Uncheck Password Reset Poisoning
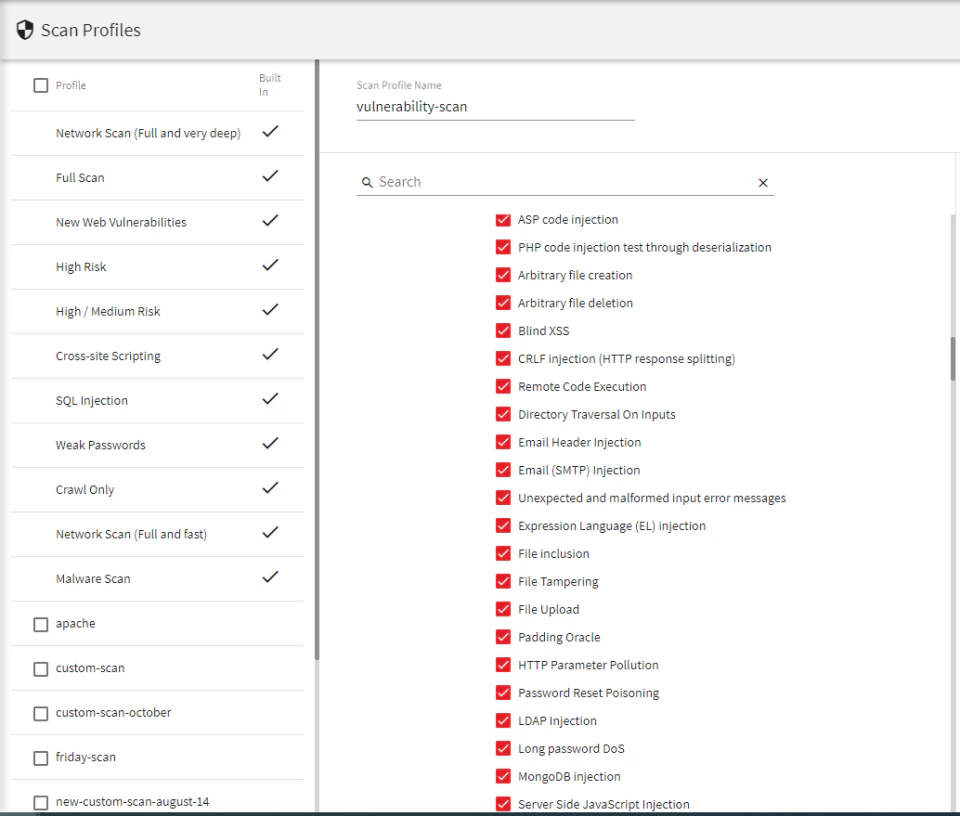The height and width of the screenshot is (816, 960). 503,692
